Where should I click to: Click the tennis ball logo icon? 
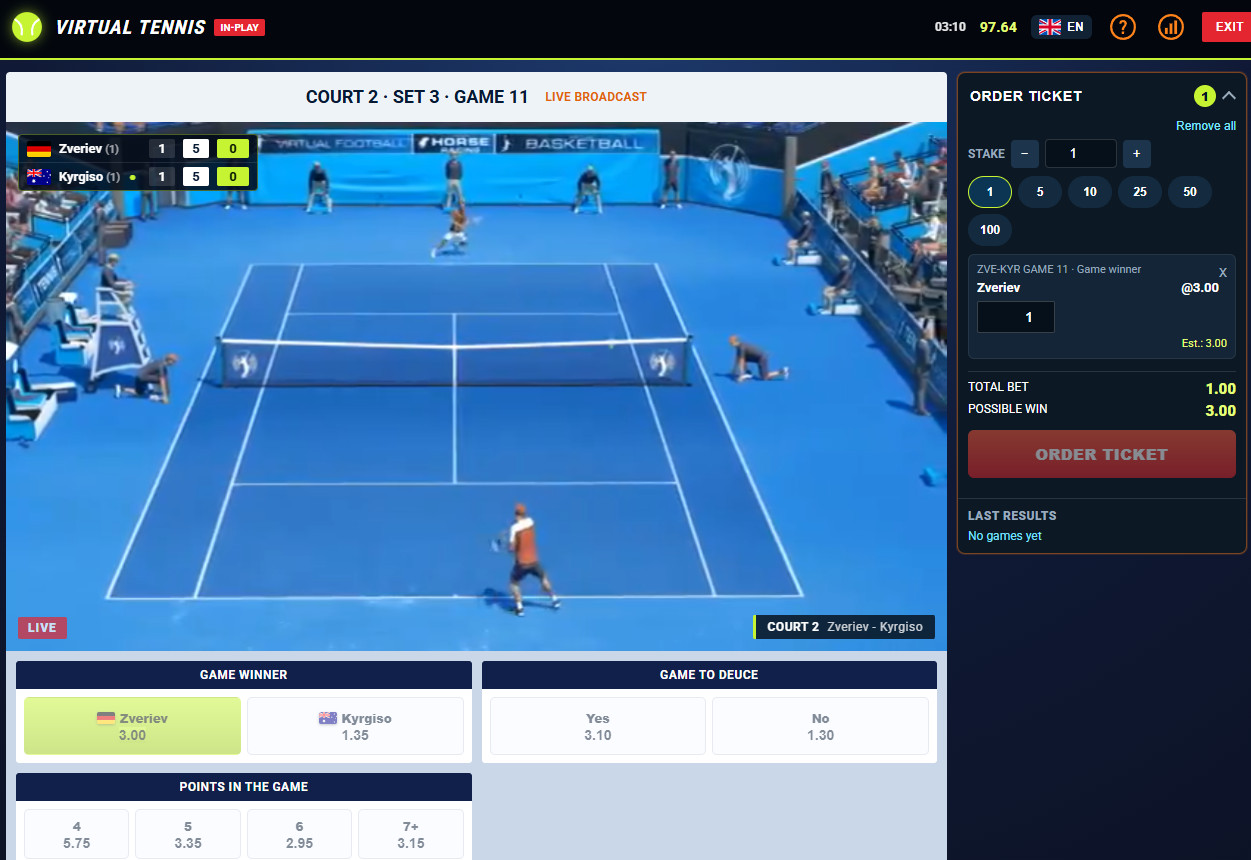click(x=27, y=27)
